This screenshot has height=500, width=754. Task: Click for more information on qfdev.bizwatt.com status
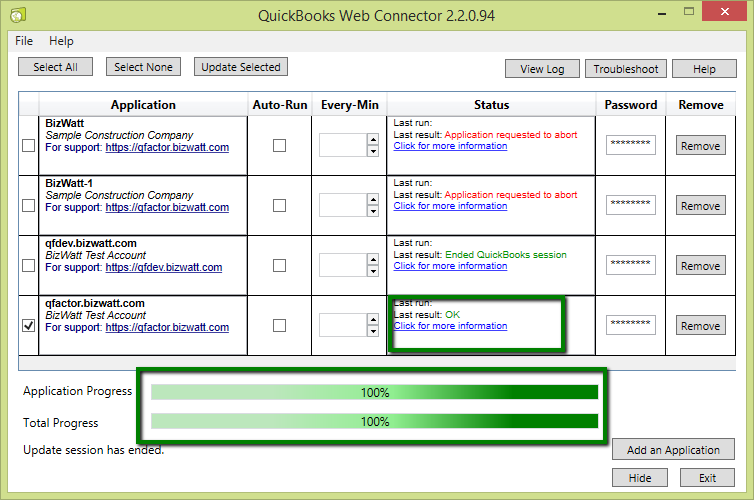pyautogui.click(x=450, y=266)
